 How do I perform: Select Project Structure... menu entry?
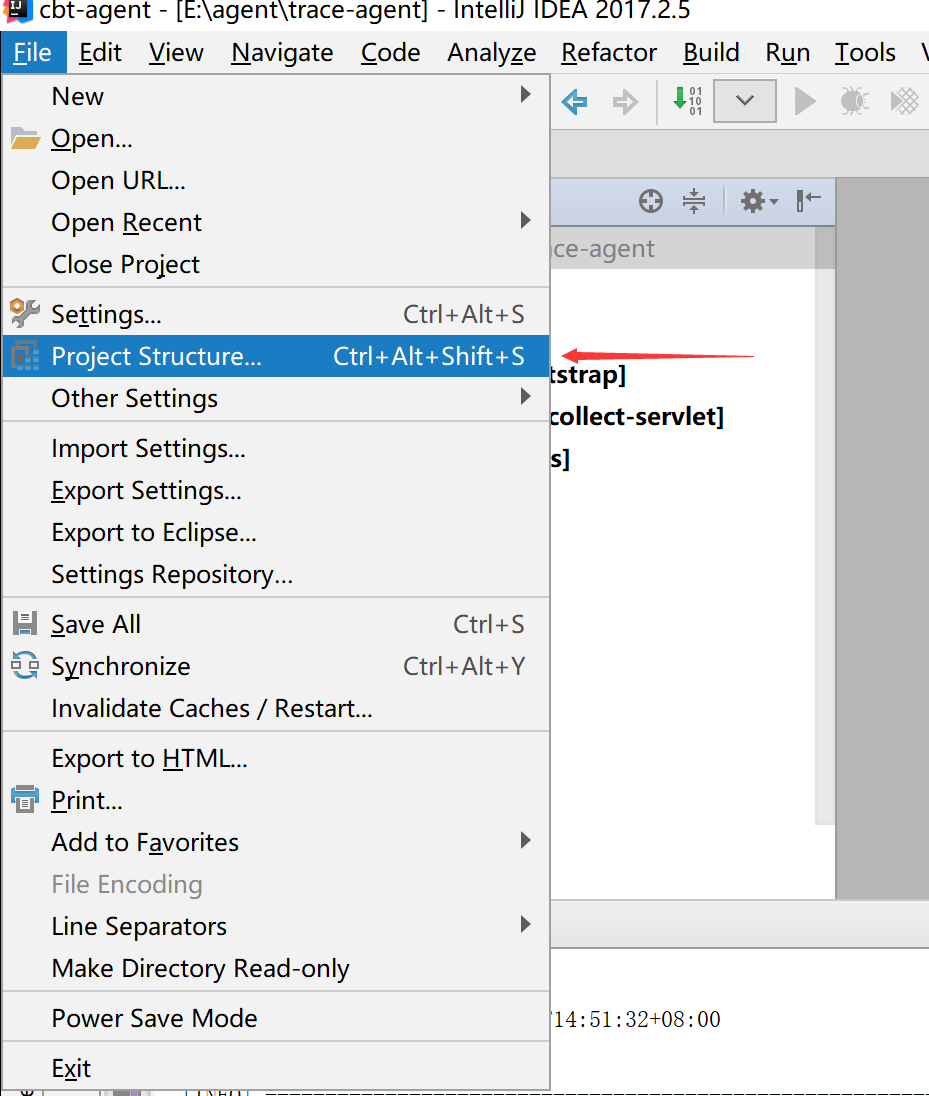[276, 356]
